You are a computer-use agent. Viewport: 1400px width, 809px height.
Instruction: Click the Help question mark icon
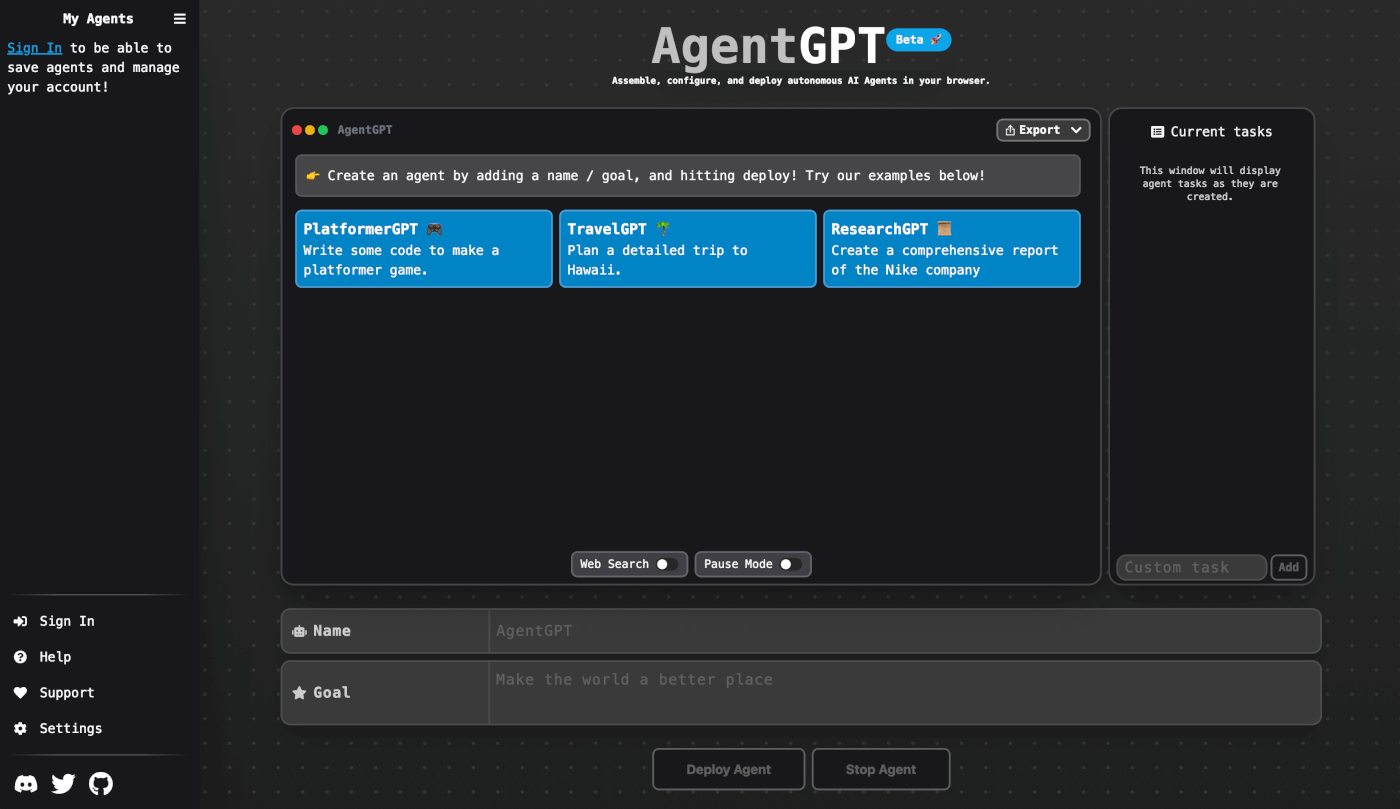pos(20,657)
